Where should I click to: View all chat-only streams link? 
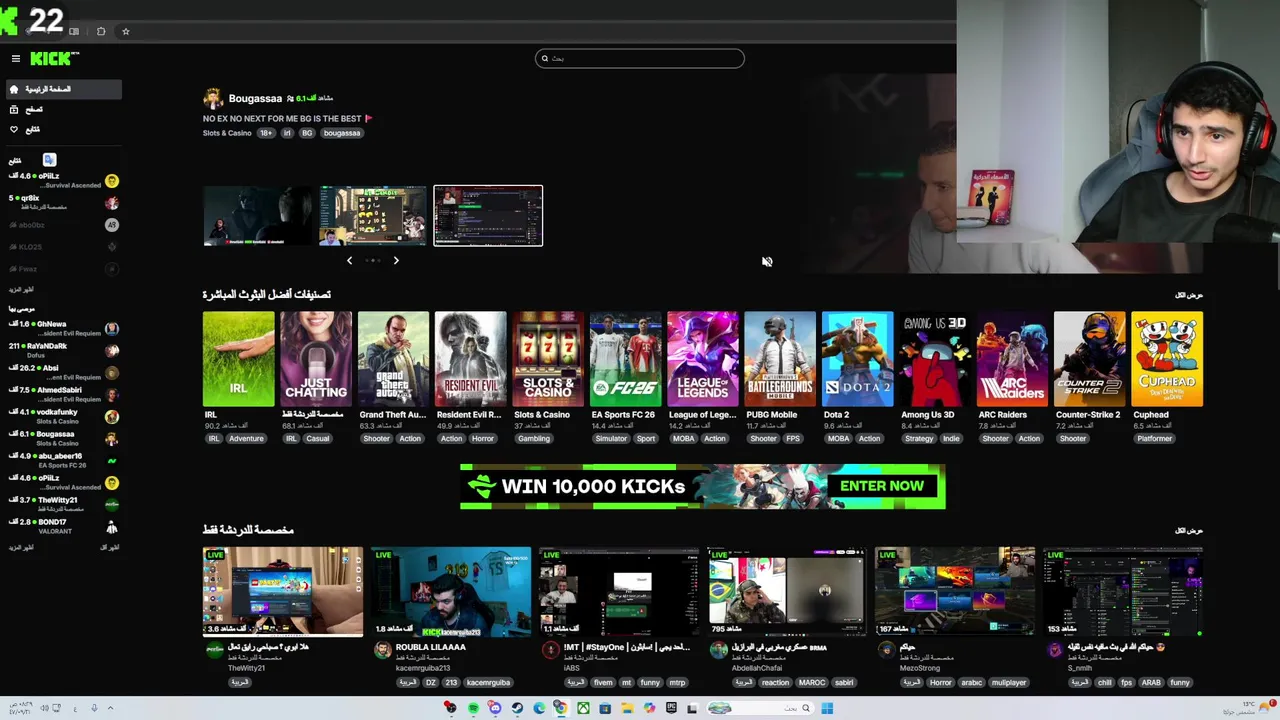[1188, 530]
